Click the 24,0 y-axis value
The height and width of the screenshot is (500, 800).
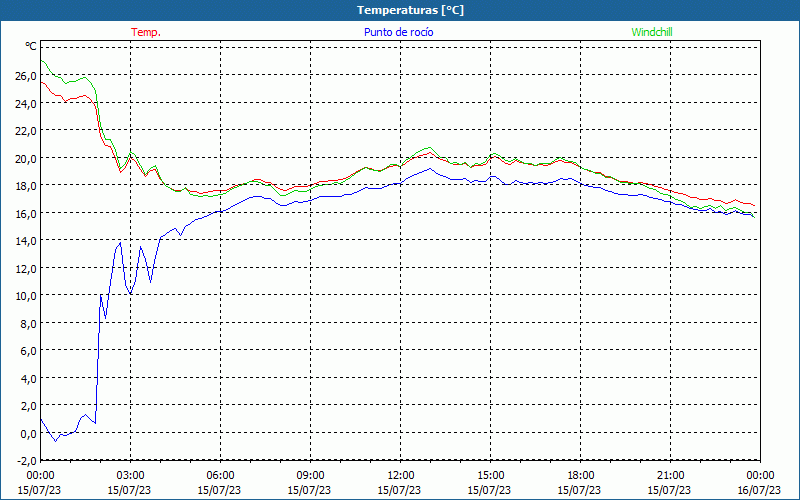(27, 104)
